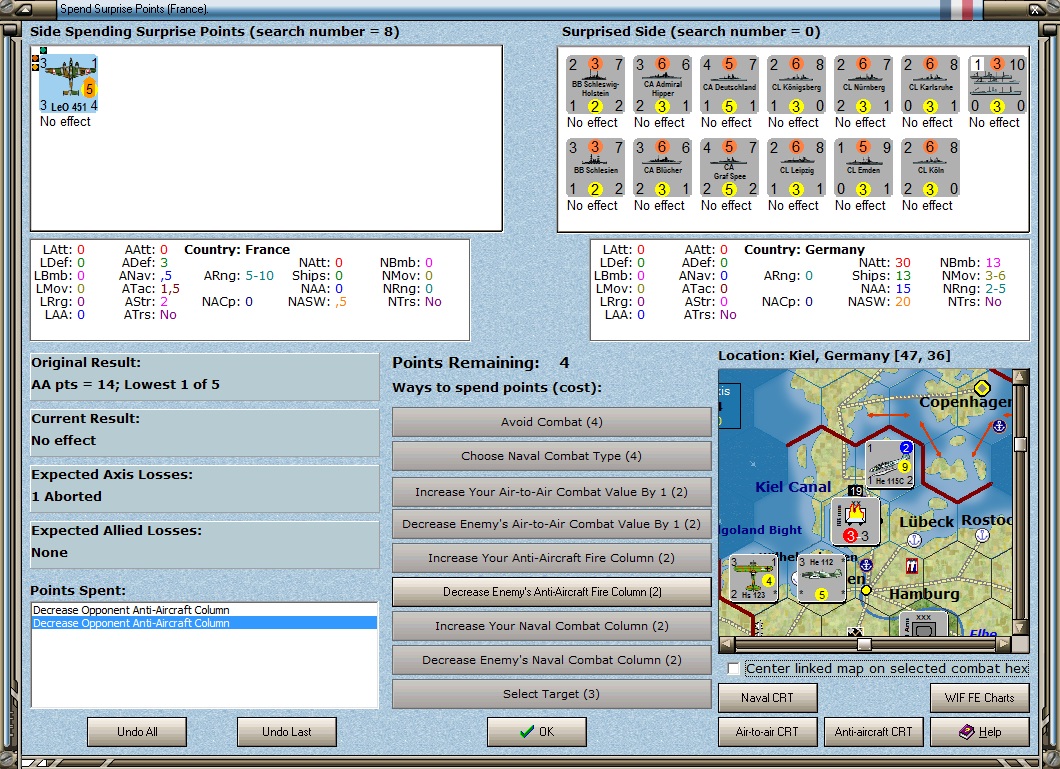Viewport: 1060px width, 769px height.
Task: Select the CA Admiral Hipper ship counter
Action: coord(662,85)
